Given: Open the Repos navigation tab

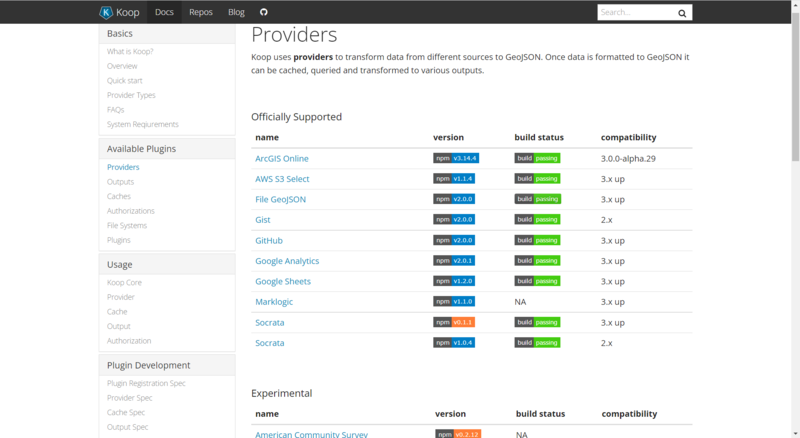Looking at the screenshot, I should click(x=201, y=12).
